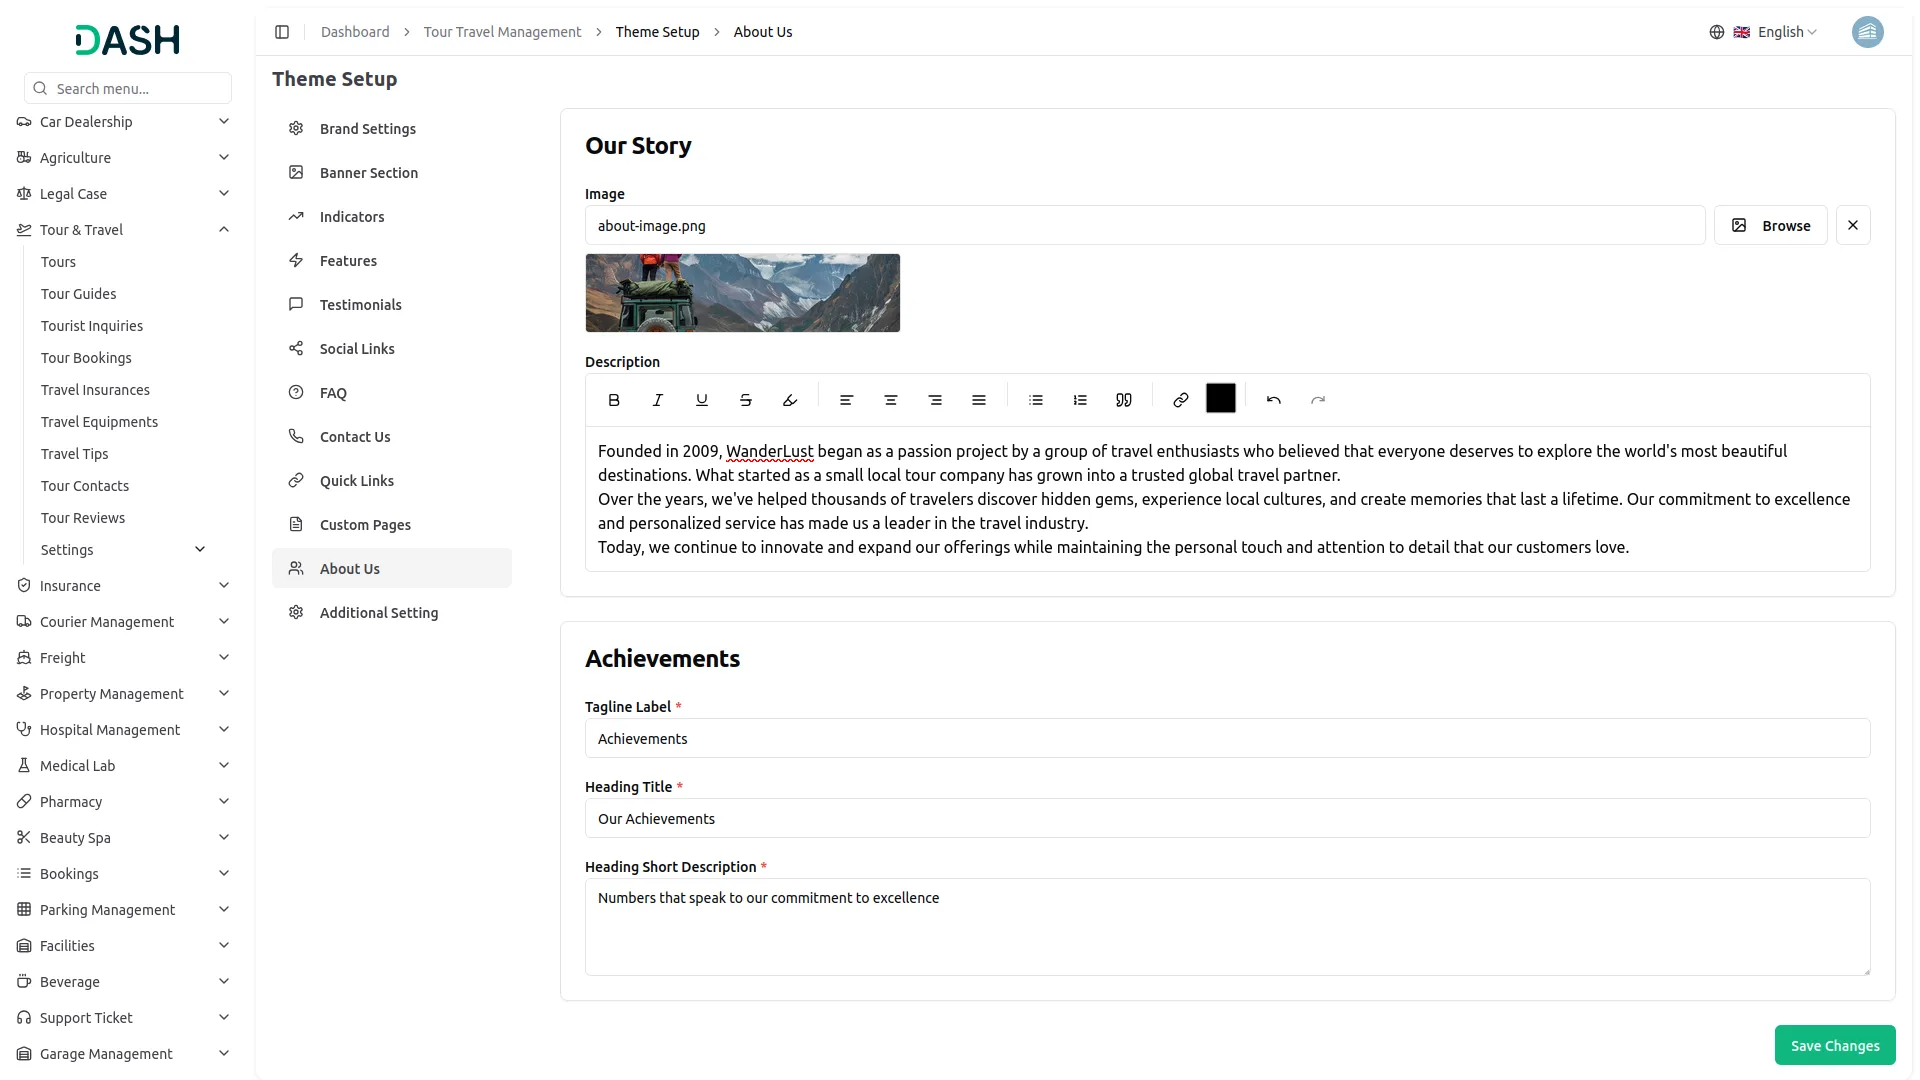Create a numbered list in description
Viewport: 1920px width, 1080px height.
click(1079, 399)
